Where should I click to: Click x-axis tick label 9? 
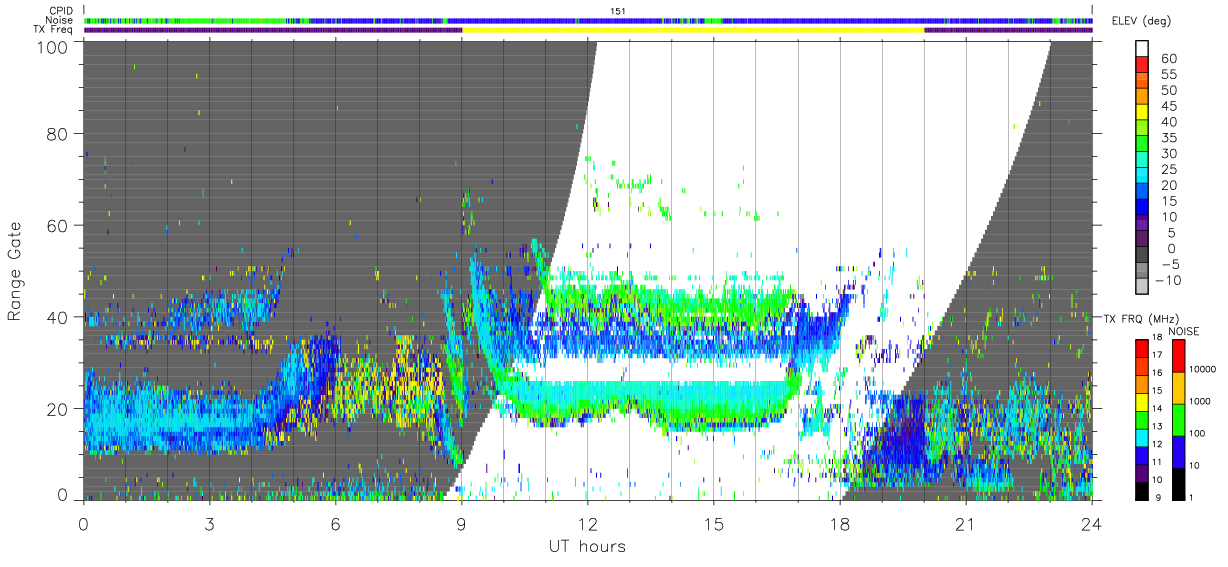(x=461, y=523)
